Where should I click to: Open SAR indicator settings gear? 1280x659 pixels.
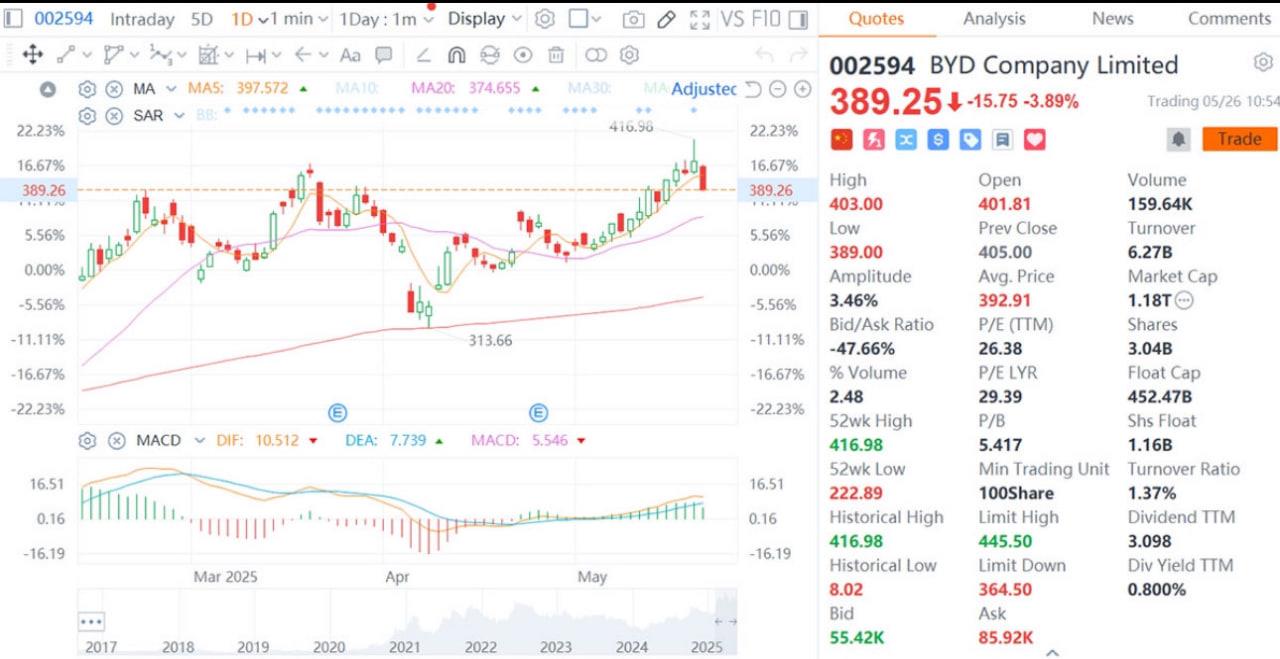coord(87,116)
